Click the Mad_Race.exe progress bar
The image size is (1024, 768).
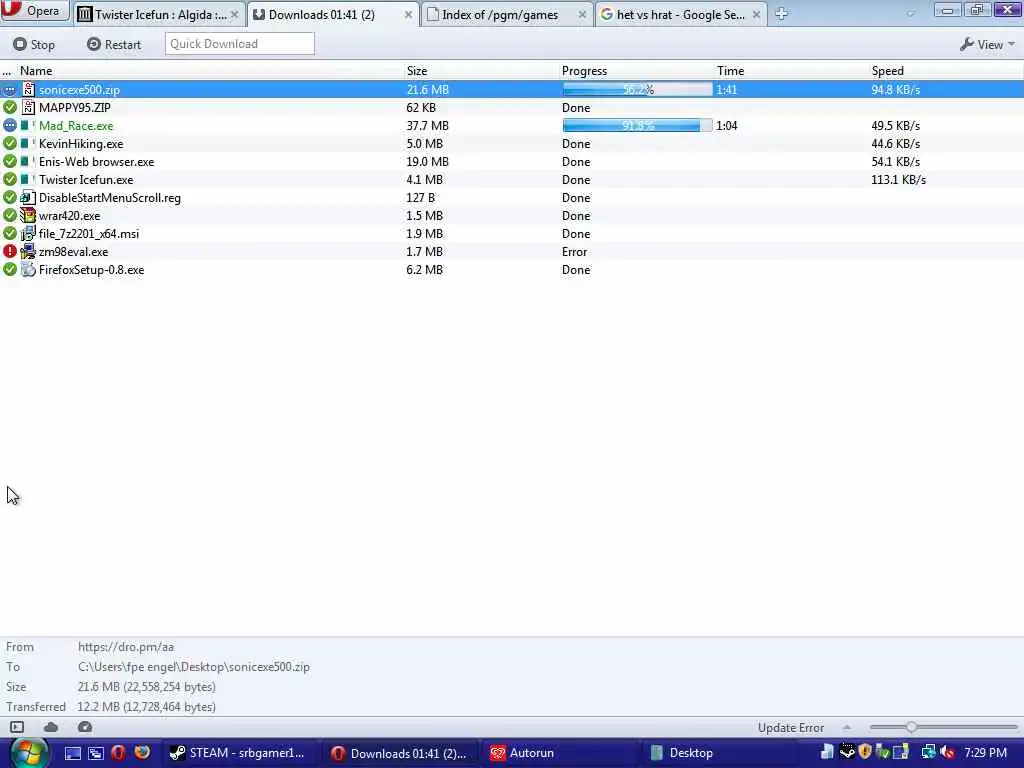[x=637, y=125]
